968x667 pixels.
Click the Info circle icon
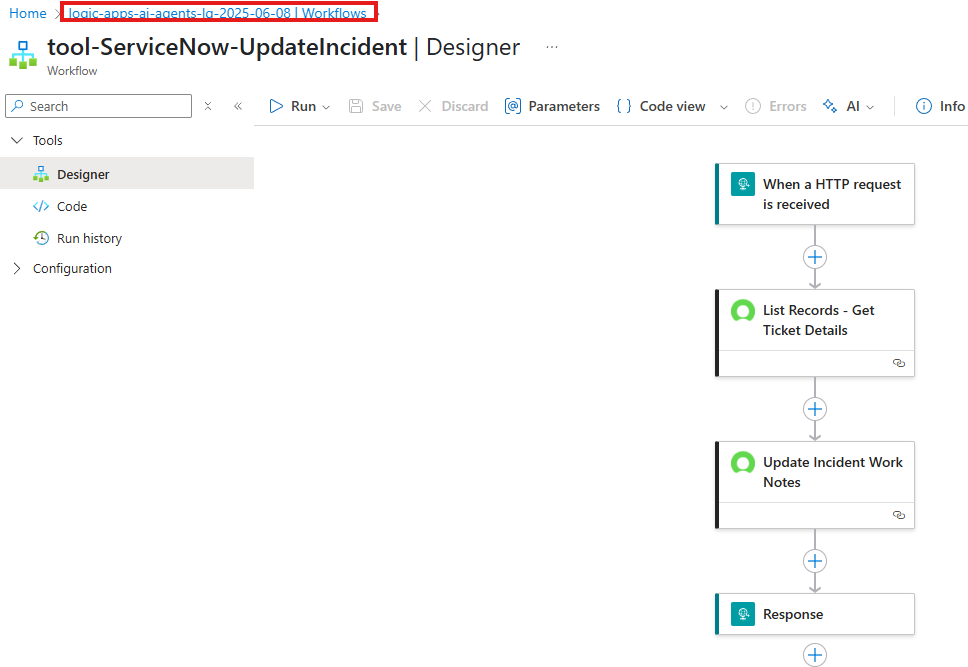924,106
